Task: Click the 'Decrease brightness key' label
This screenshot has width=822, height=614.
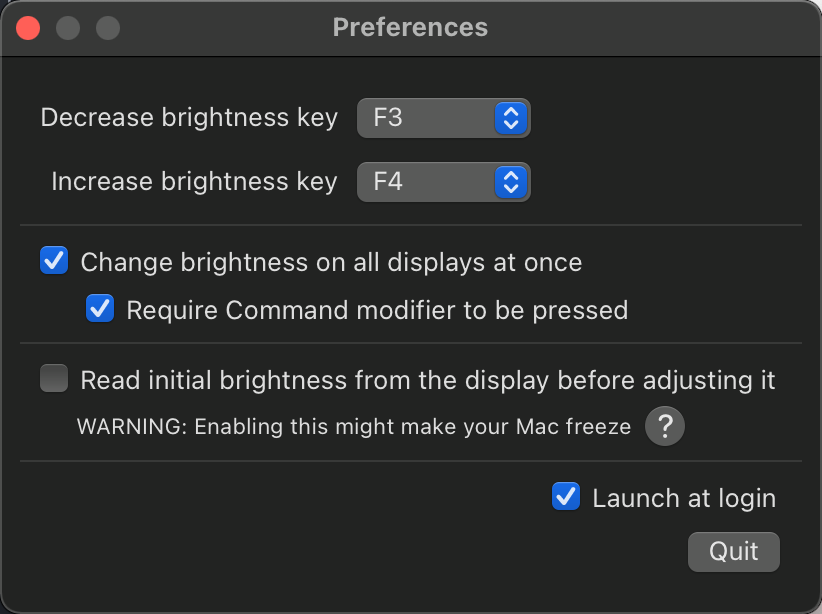Action: [189, 117]
